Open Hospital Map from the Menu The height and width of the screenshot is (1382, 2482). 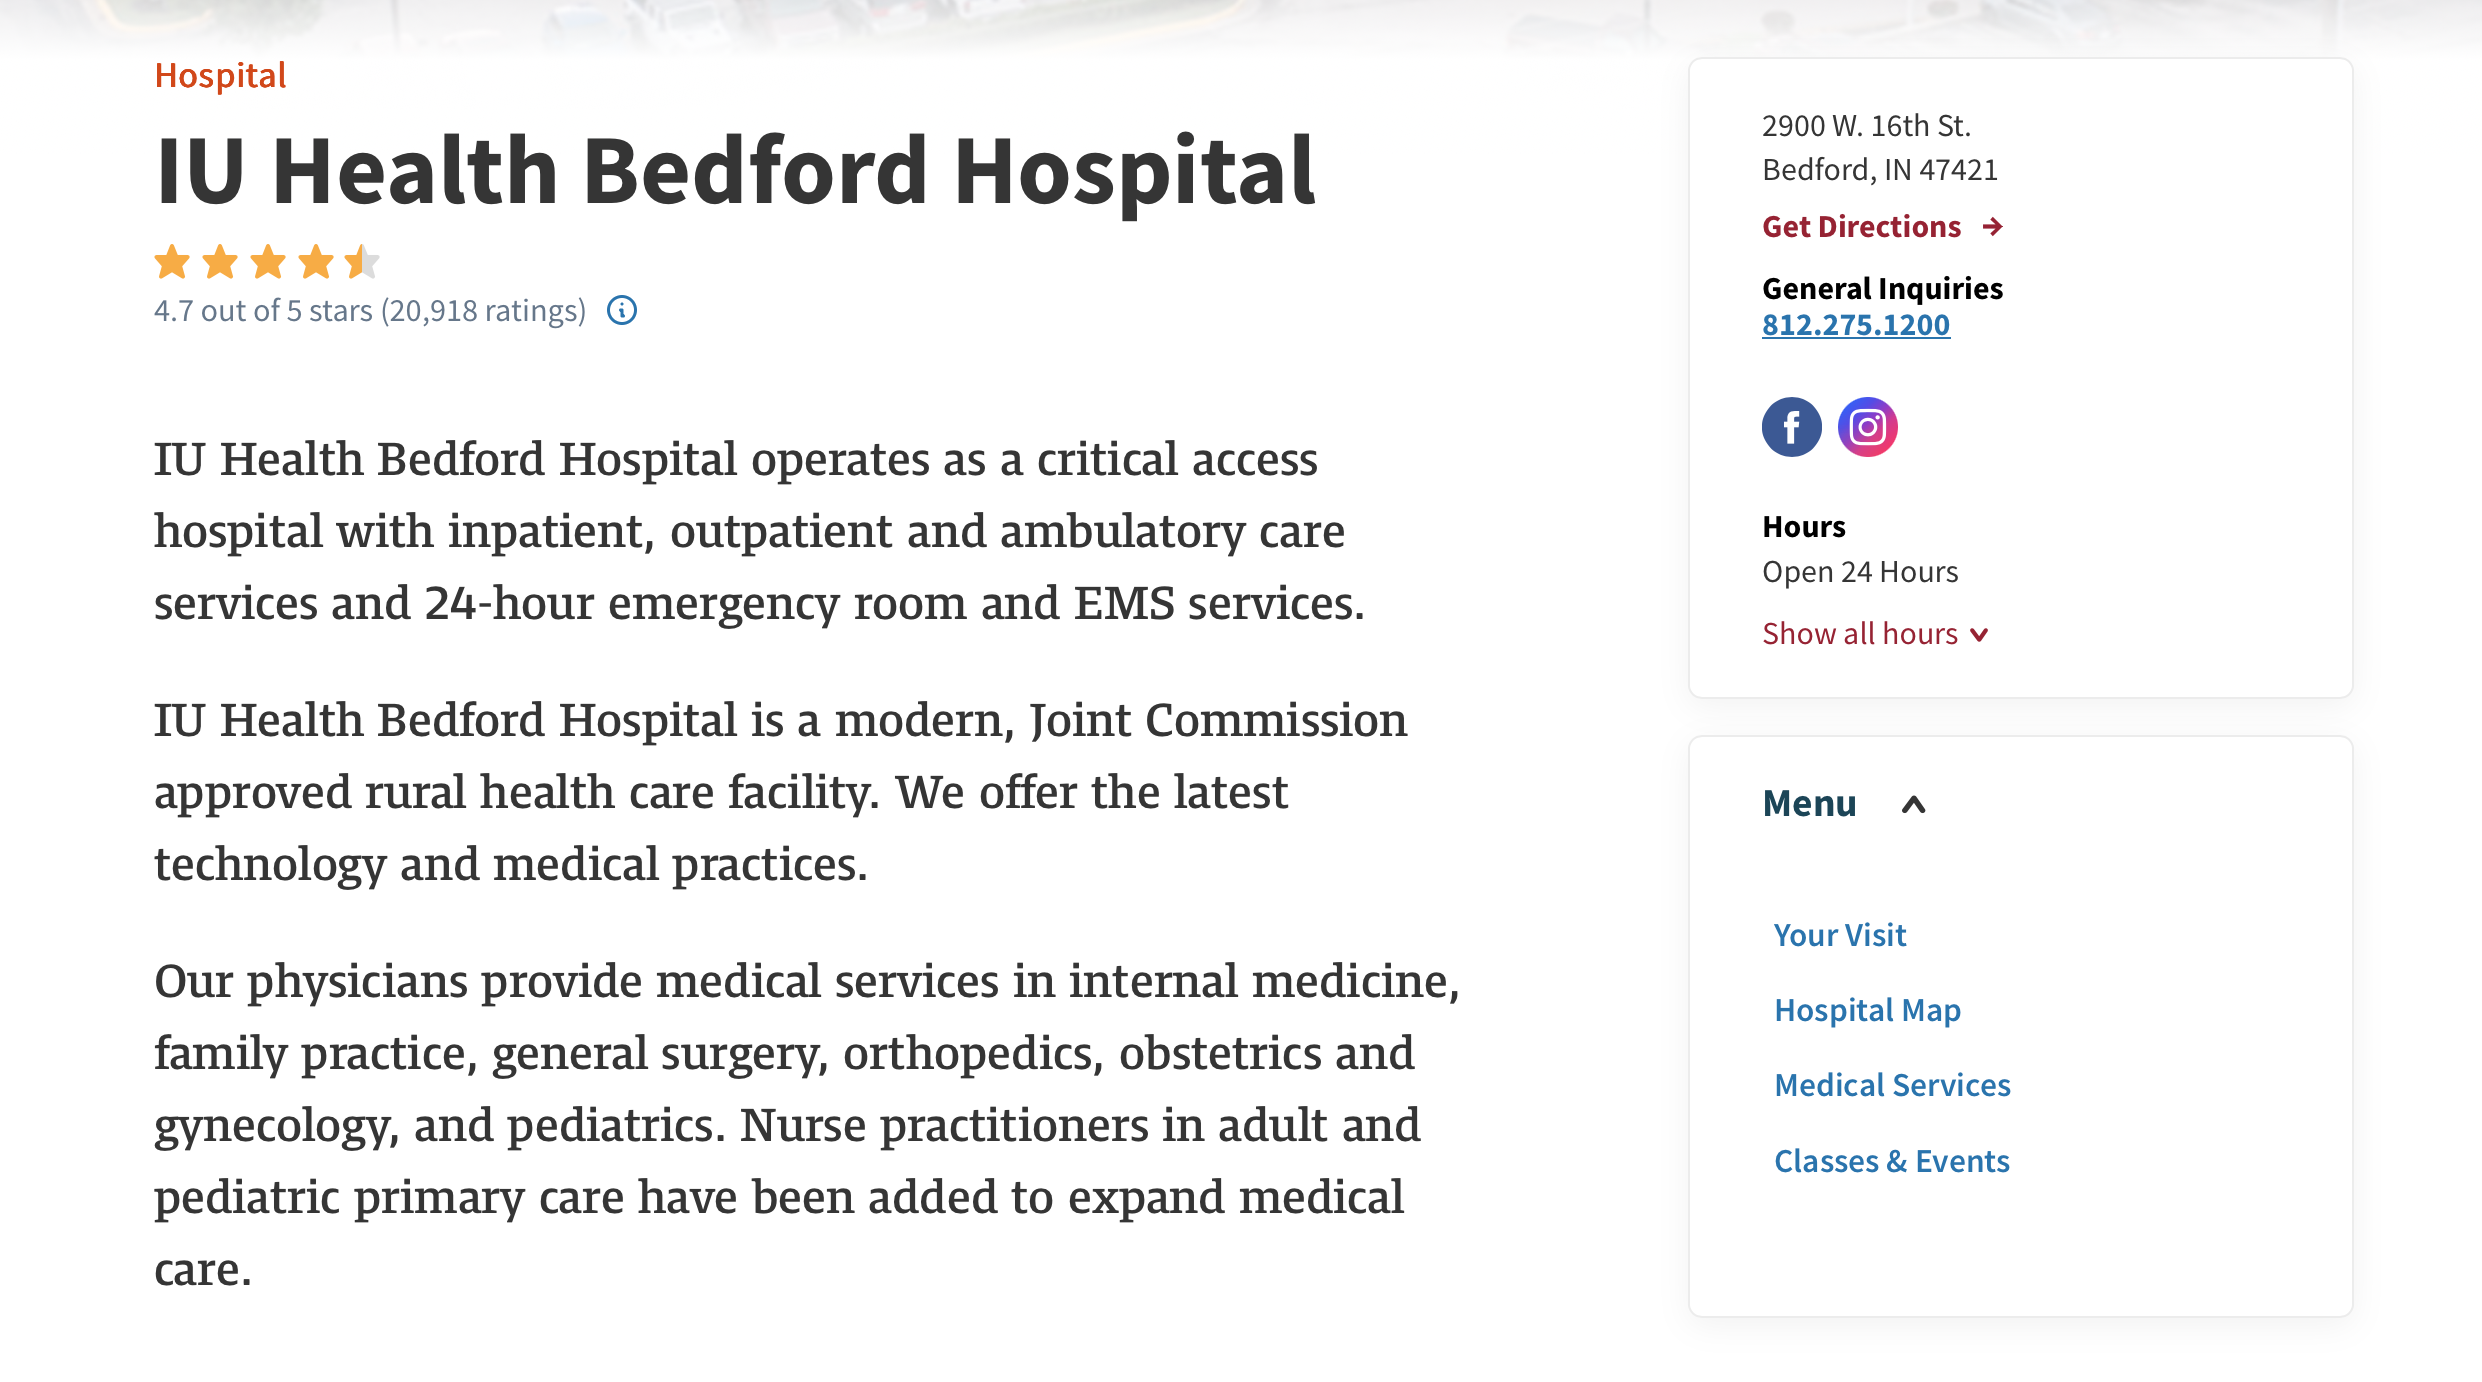(1867, 1010)
